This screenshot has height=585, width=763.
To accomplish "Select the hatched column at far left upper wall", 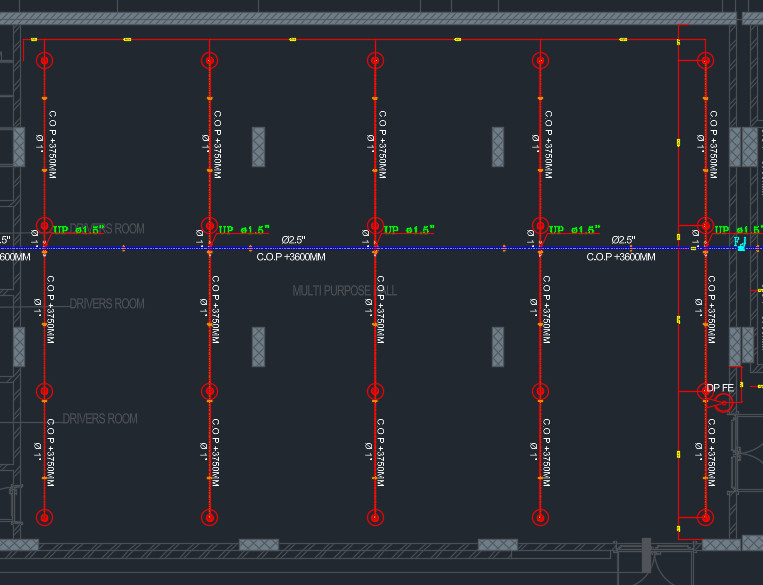I will [x=18, y=147].
